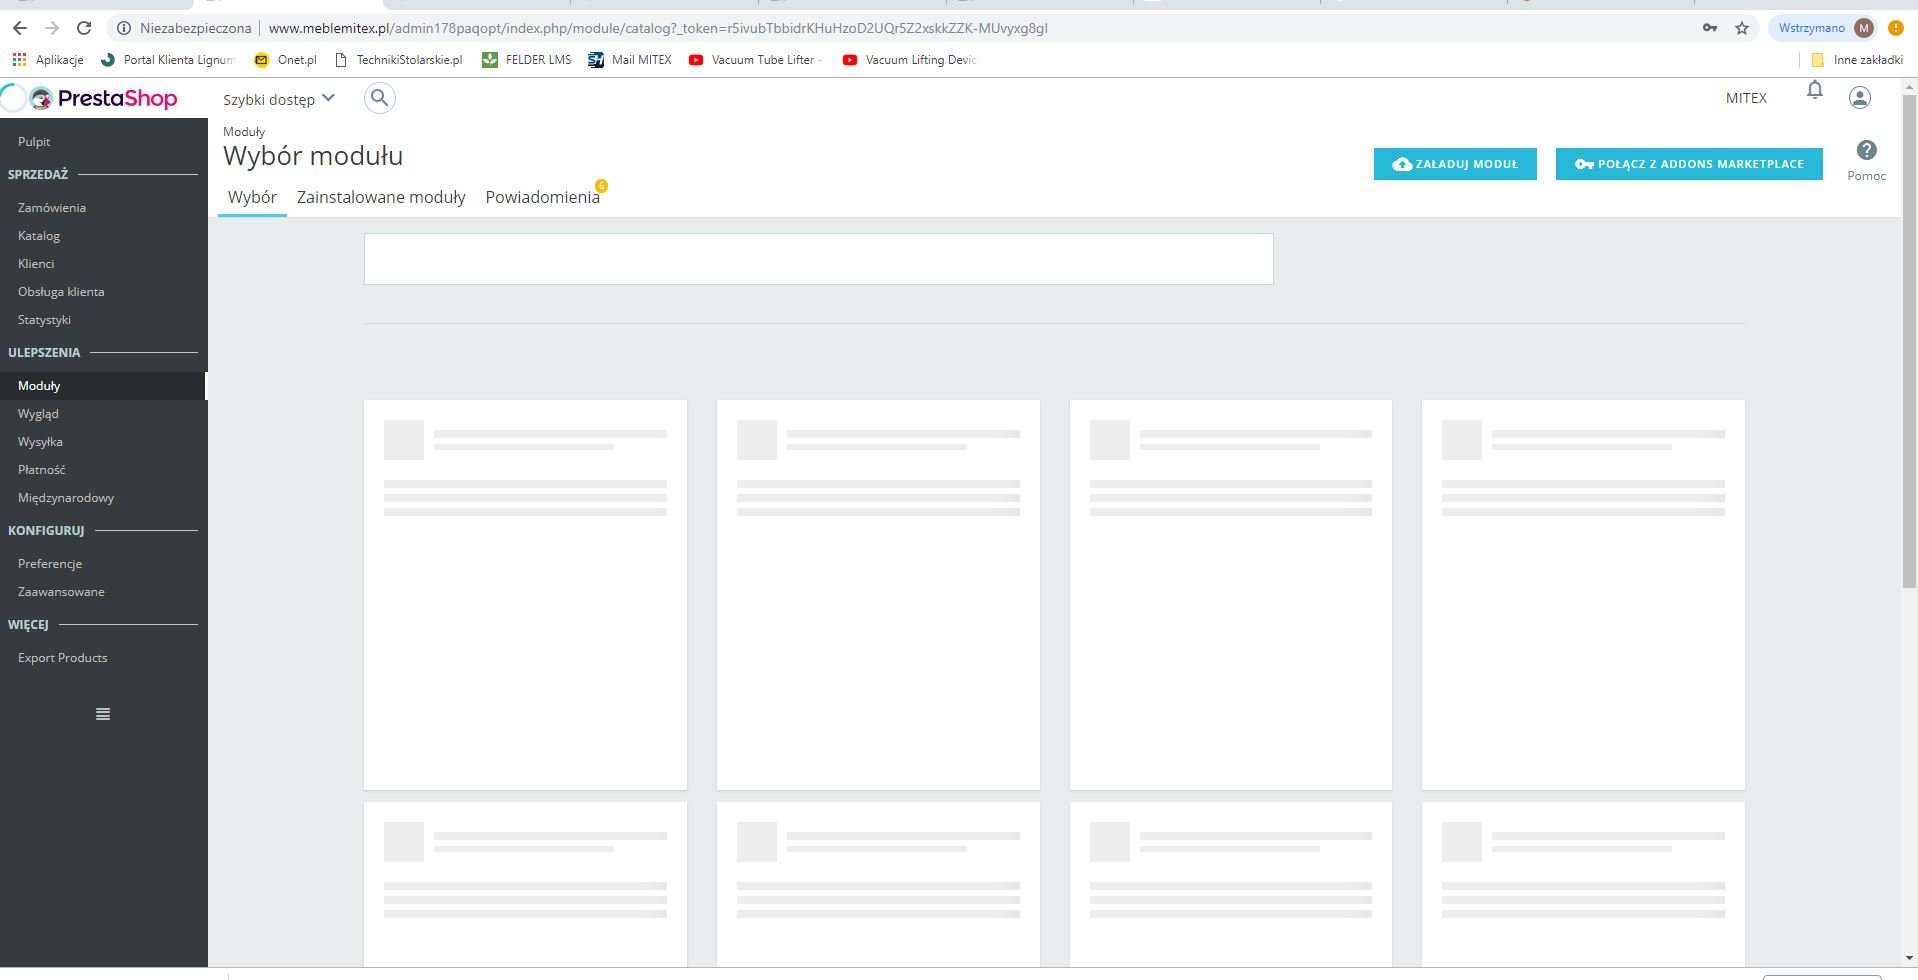Open Katalog in the sidebar
1918x980 pixels.
pos(39,236)
